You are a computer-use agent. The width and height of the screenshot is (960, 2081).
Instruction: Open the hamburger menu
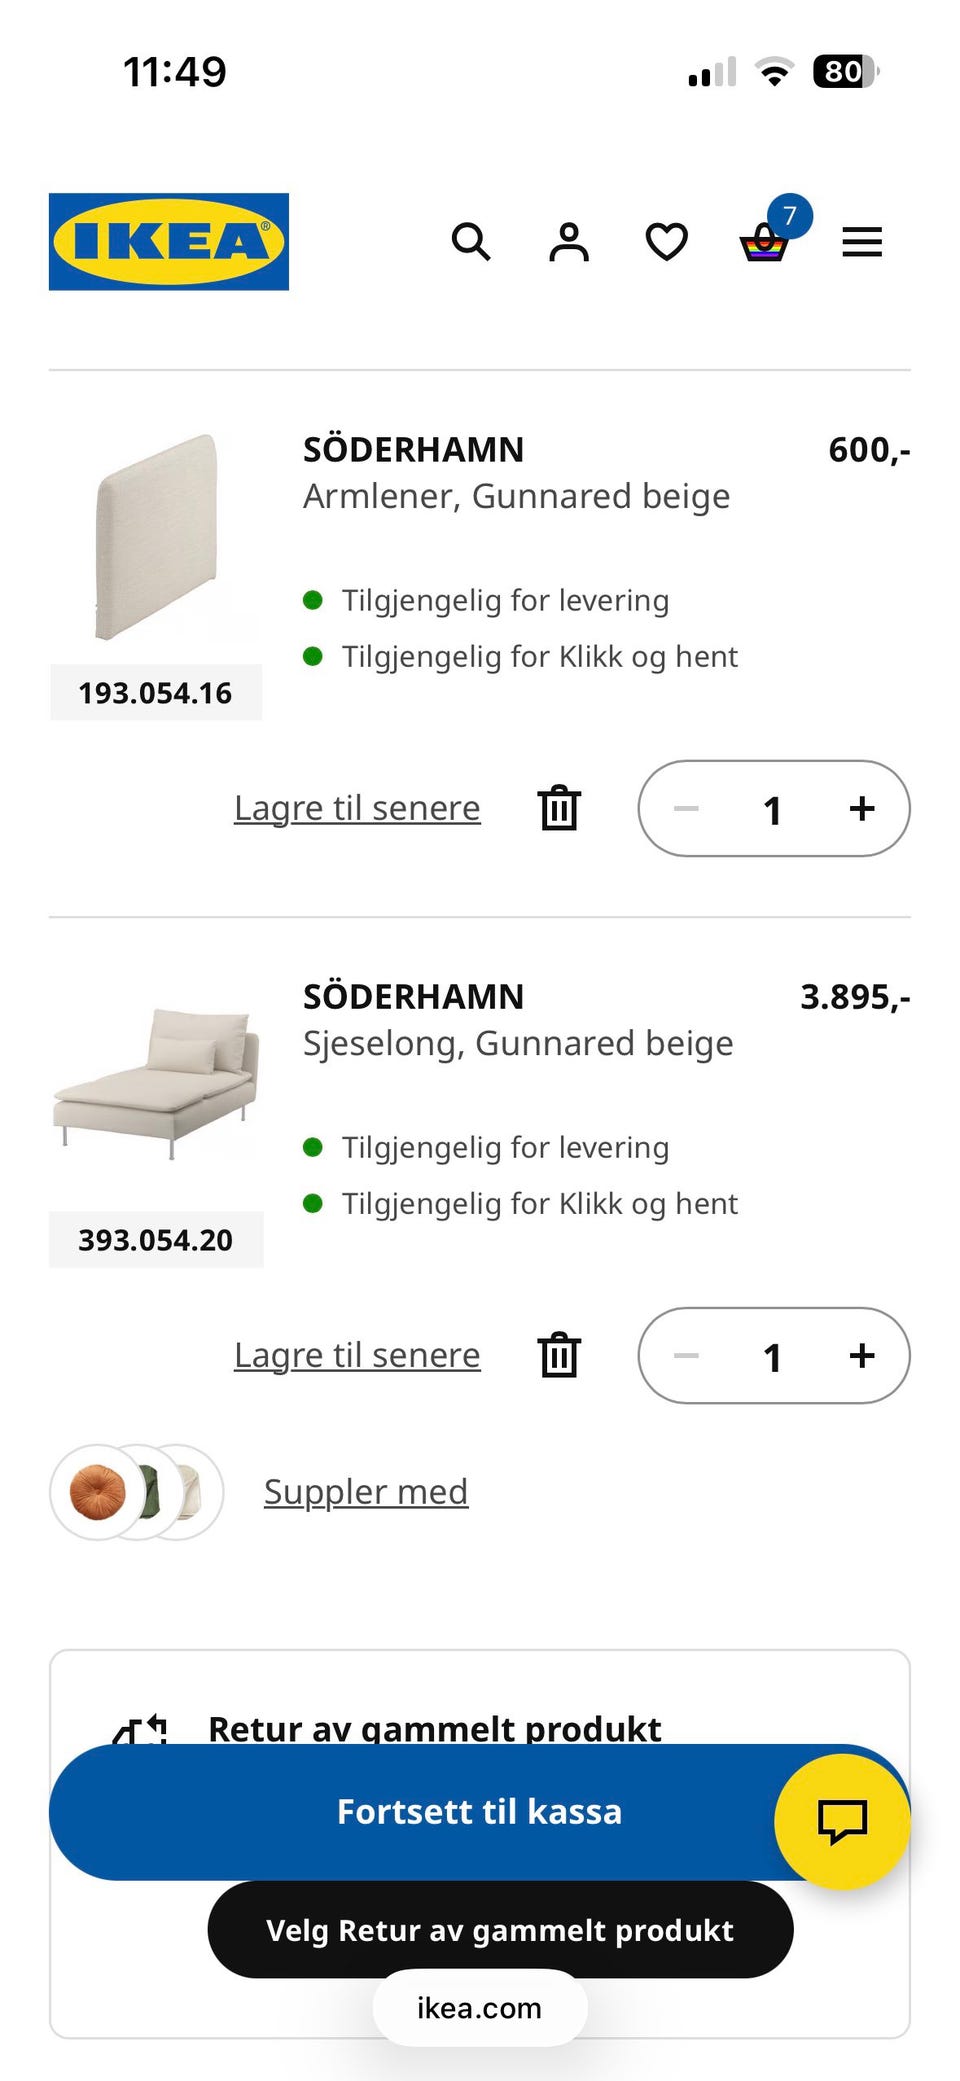pos(861,242)
